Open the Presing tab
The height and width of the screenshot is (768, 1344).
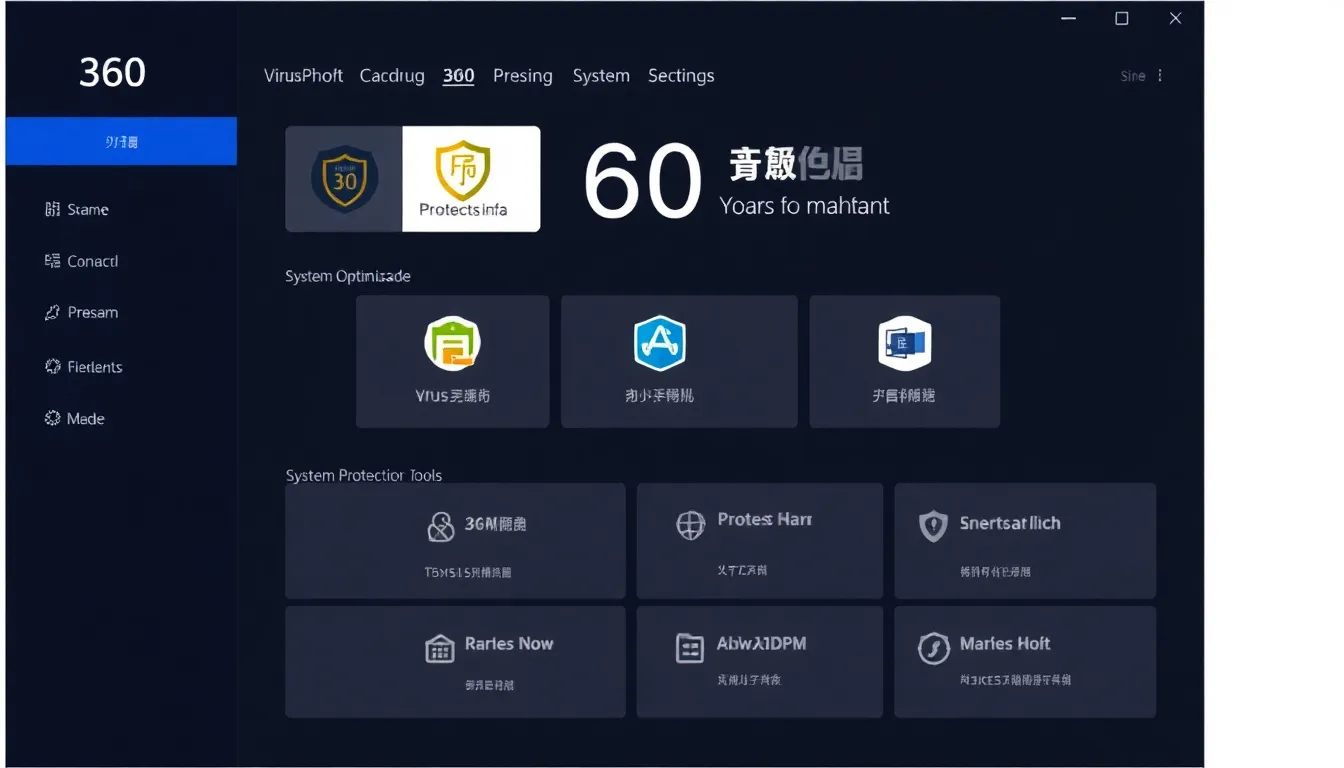[x=523, y=76]
